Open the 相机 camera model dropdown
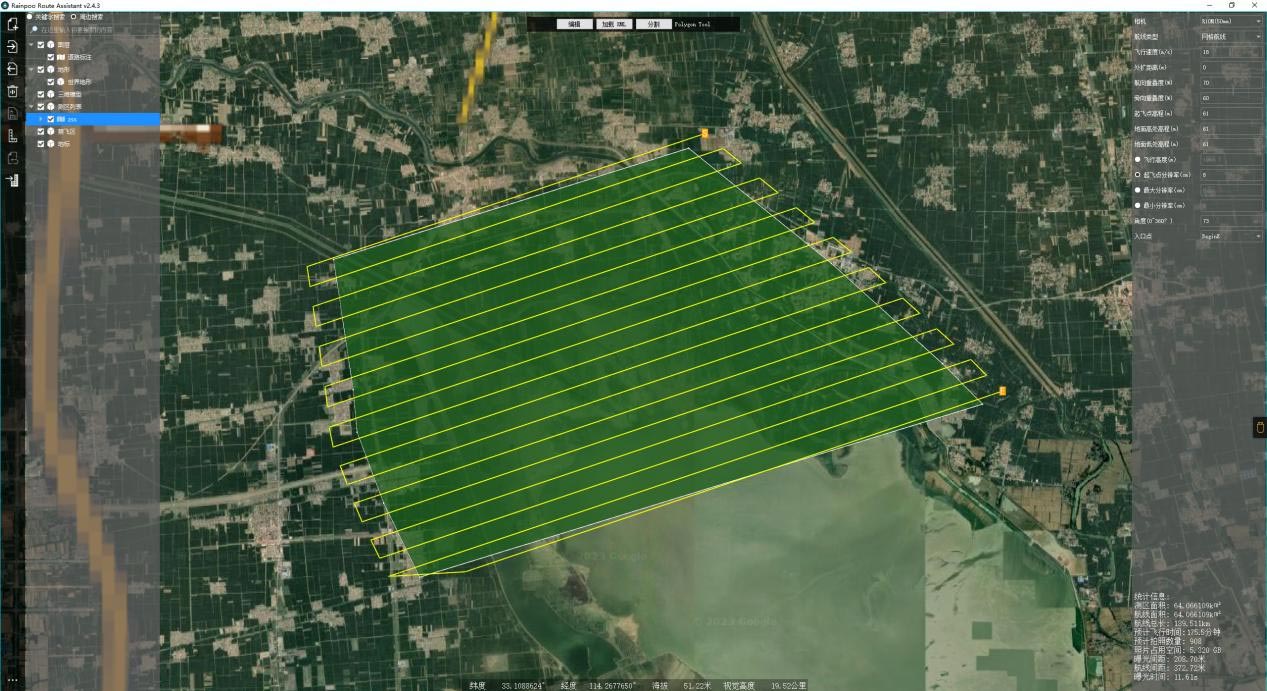This screenshot has width=1267, height=691. point(1231,21)
